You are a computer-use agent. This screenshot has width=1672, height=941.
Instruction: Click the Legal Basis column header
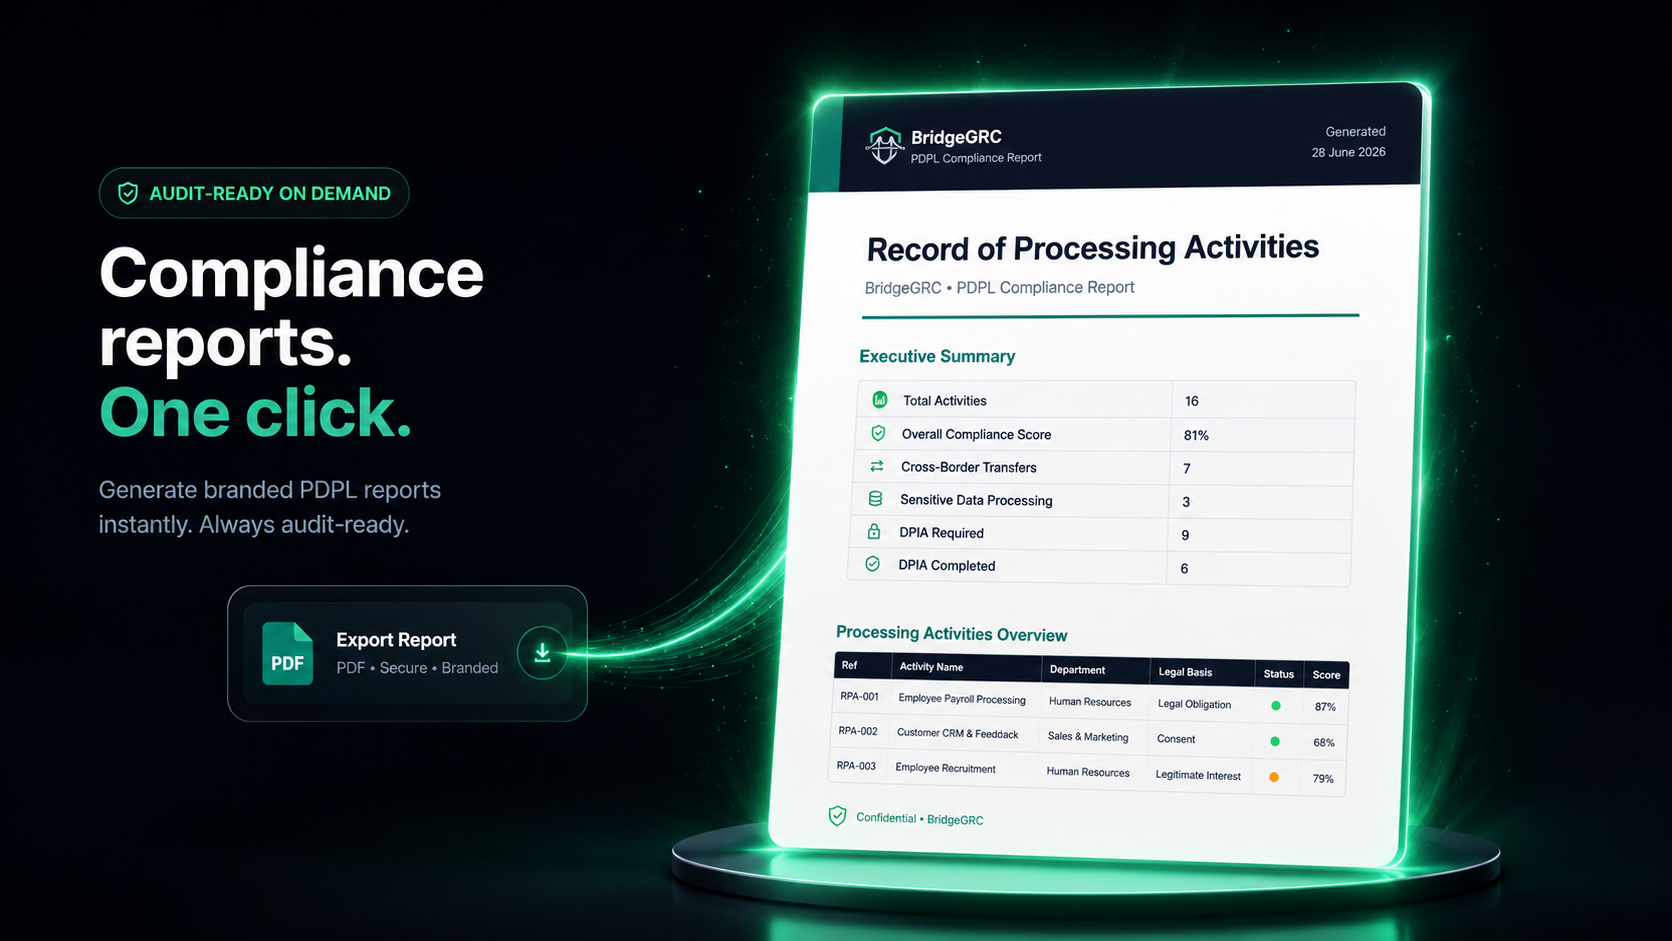coord(1185,672)
